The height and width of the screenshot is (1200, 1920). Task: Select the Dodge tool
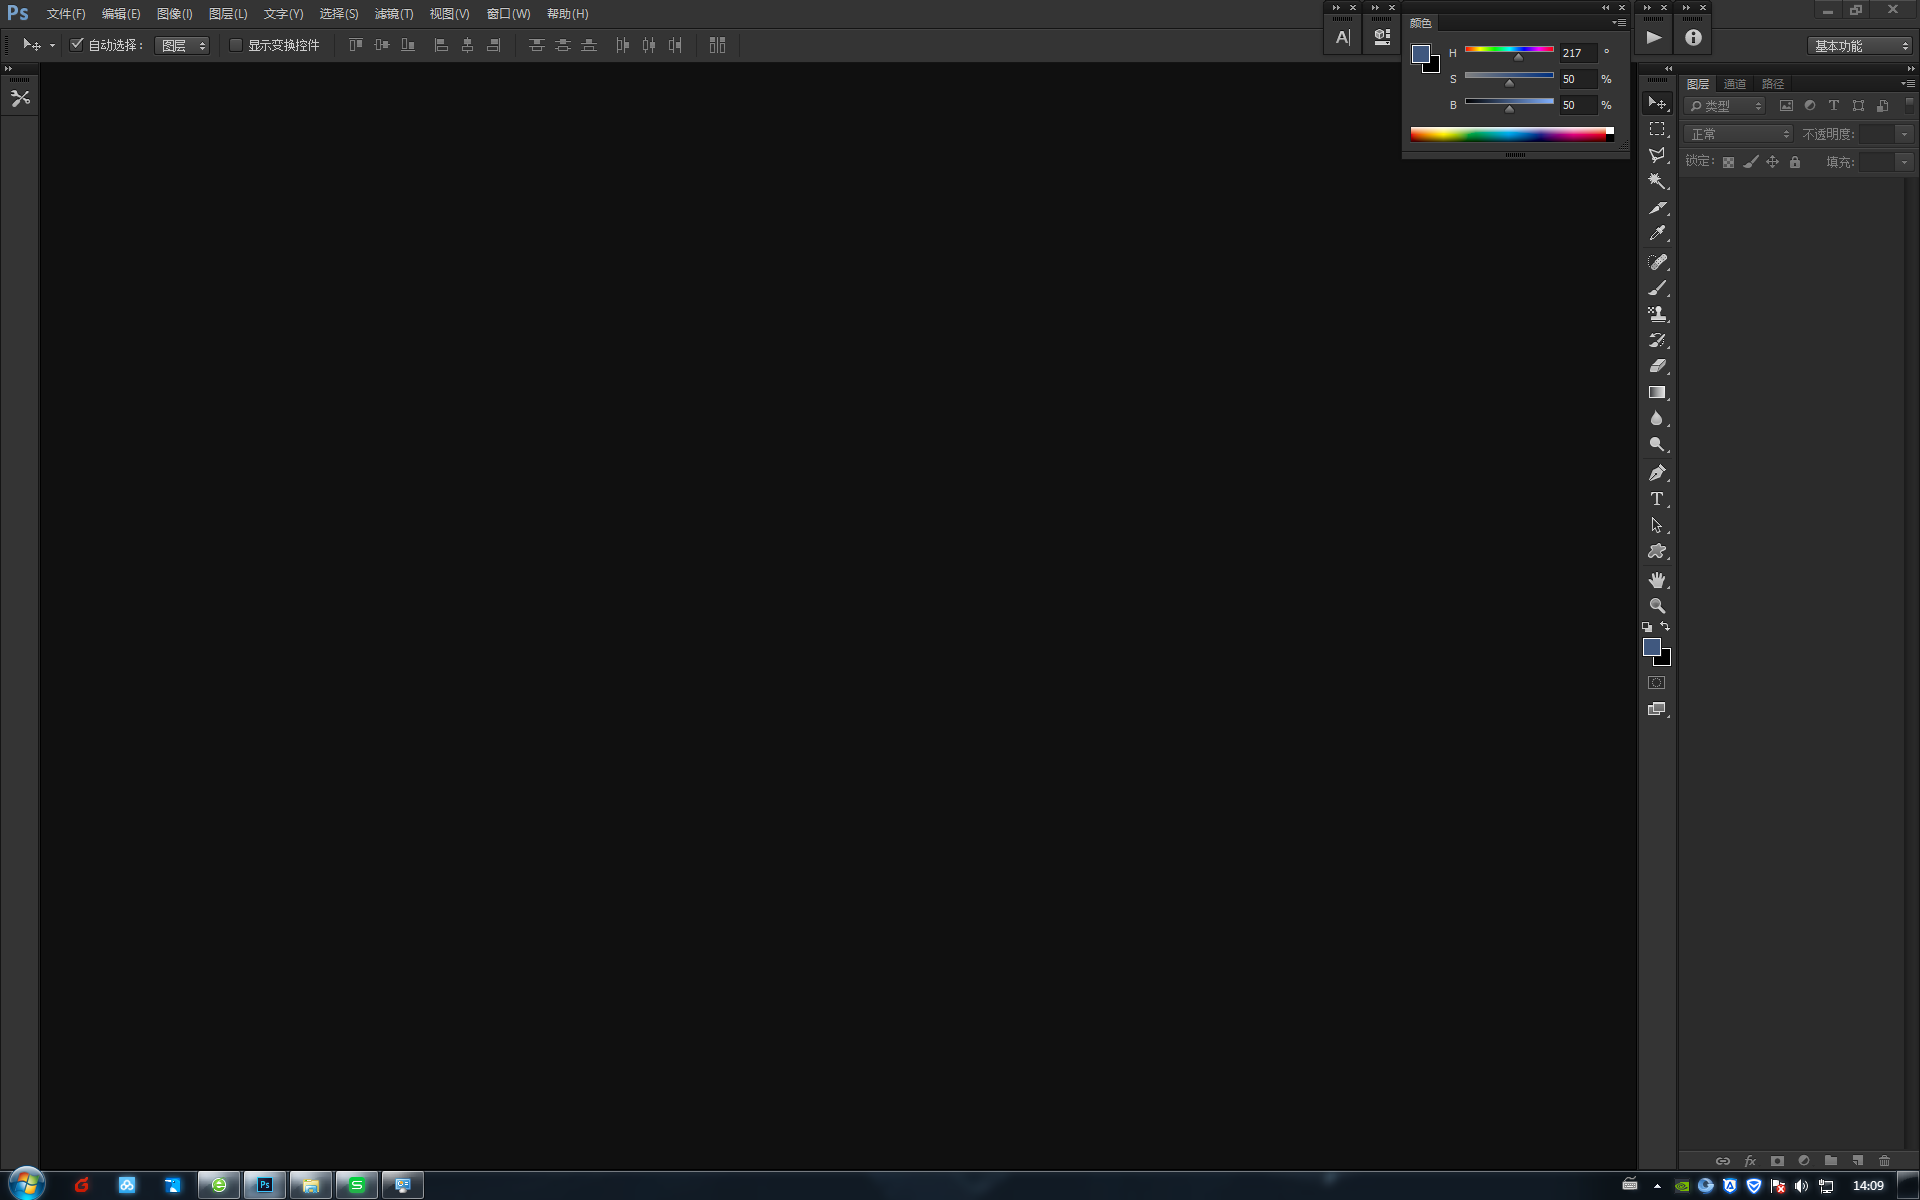click(1657, 444)
